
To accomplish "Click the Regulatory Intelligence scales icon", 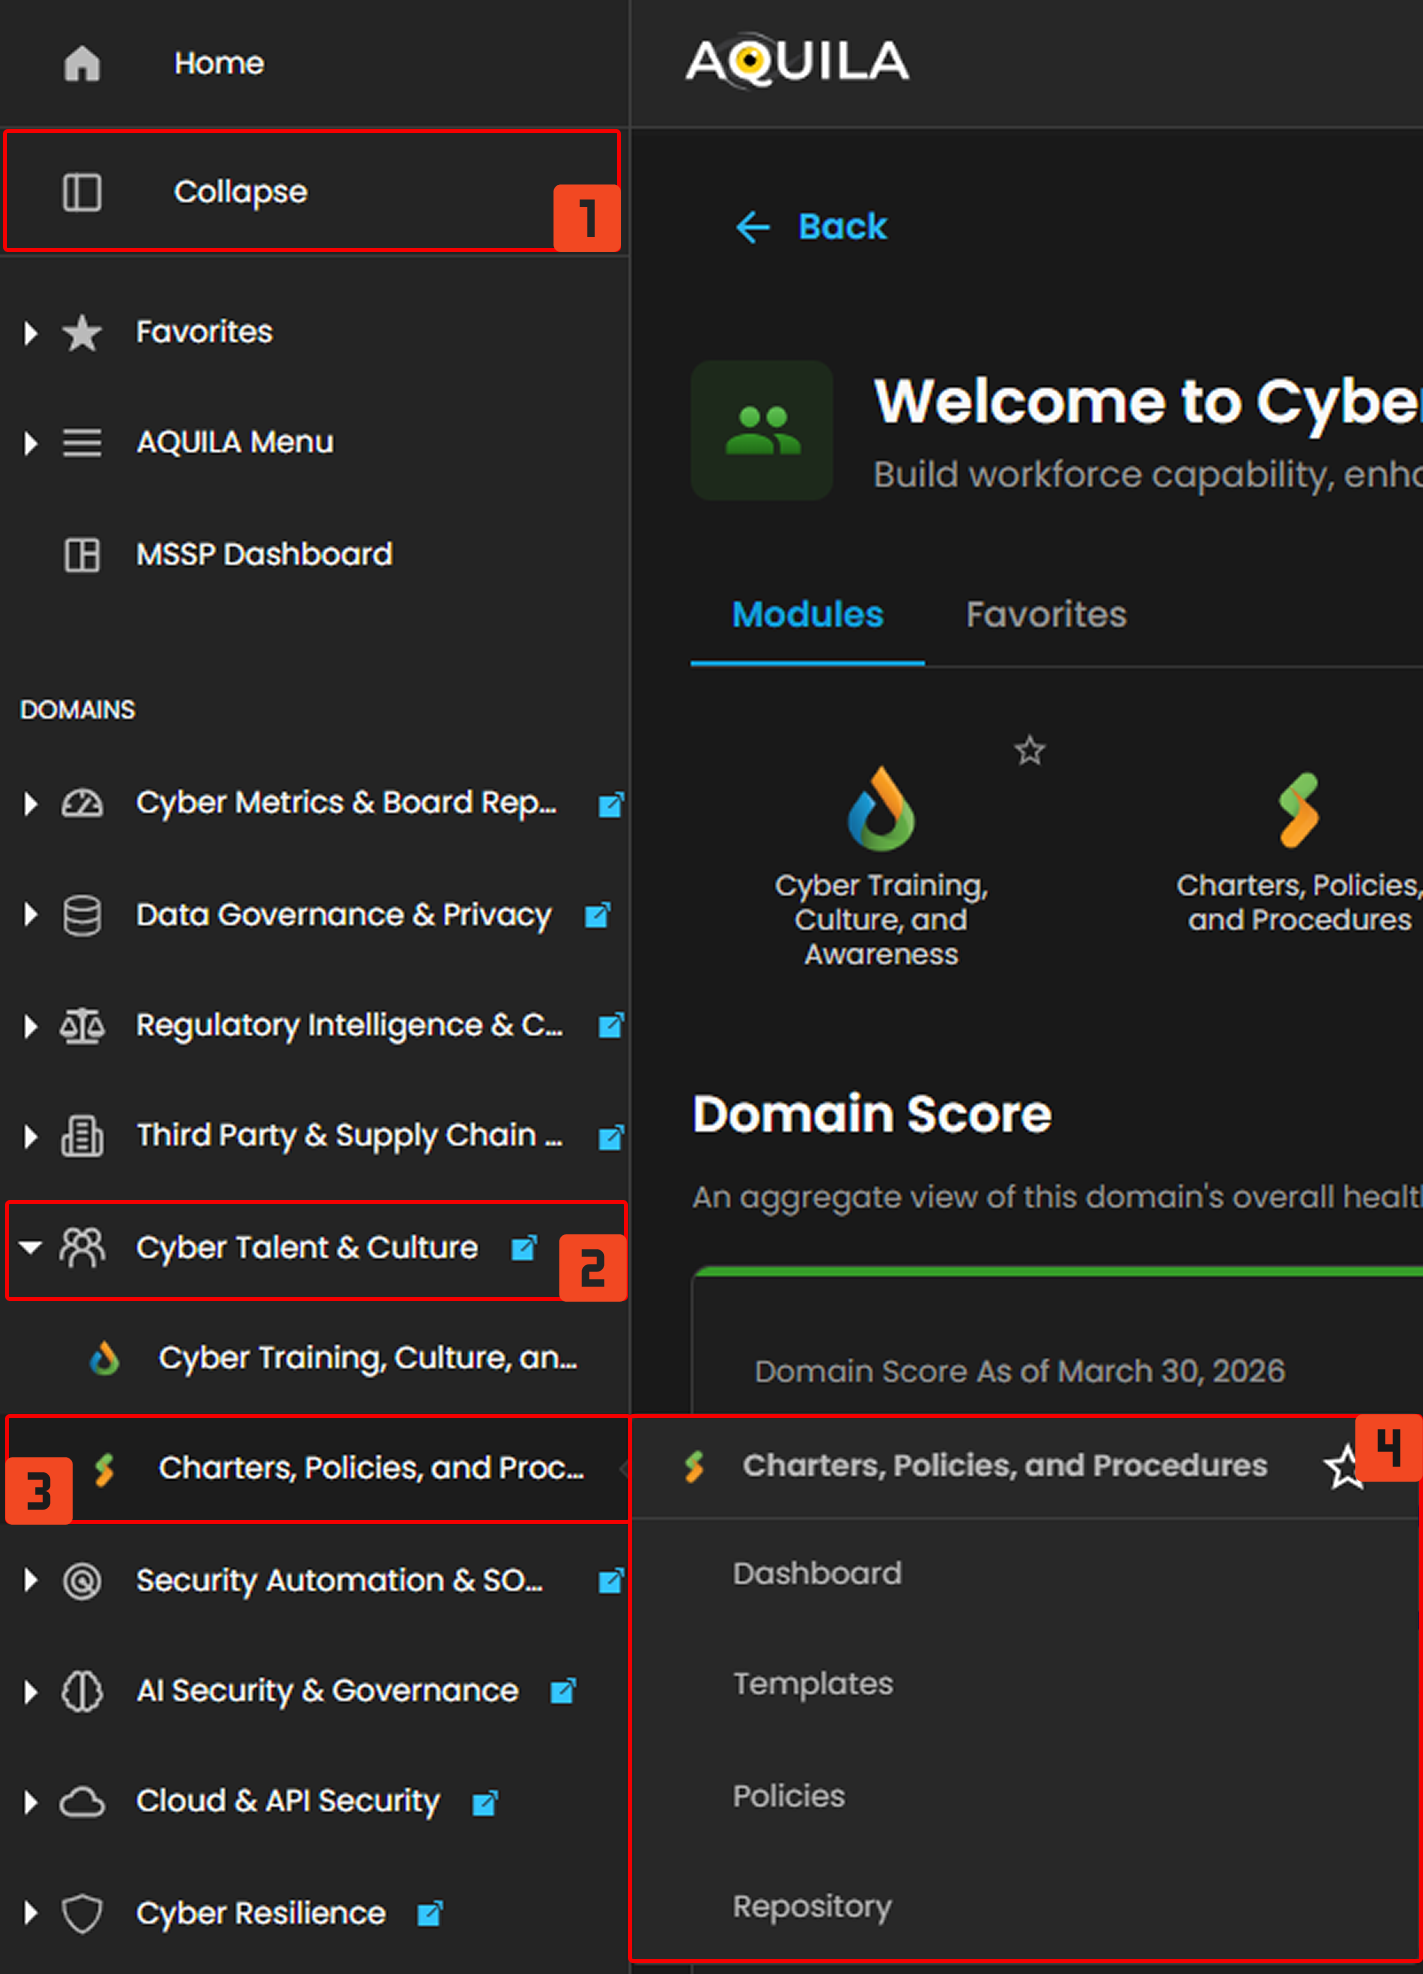I will pos(82,1026).
